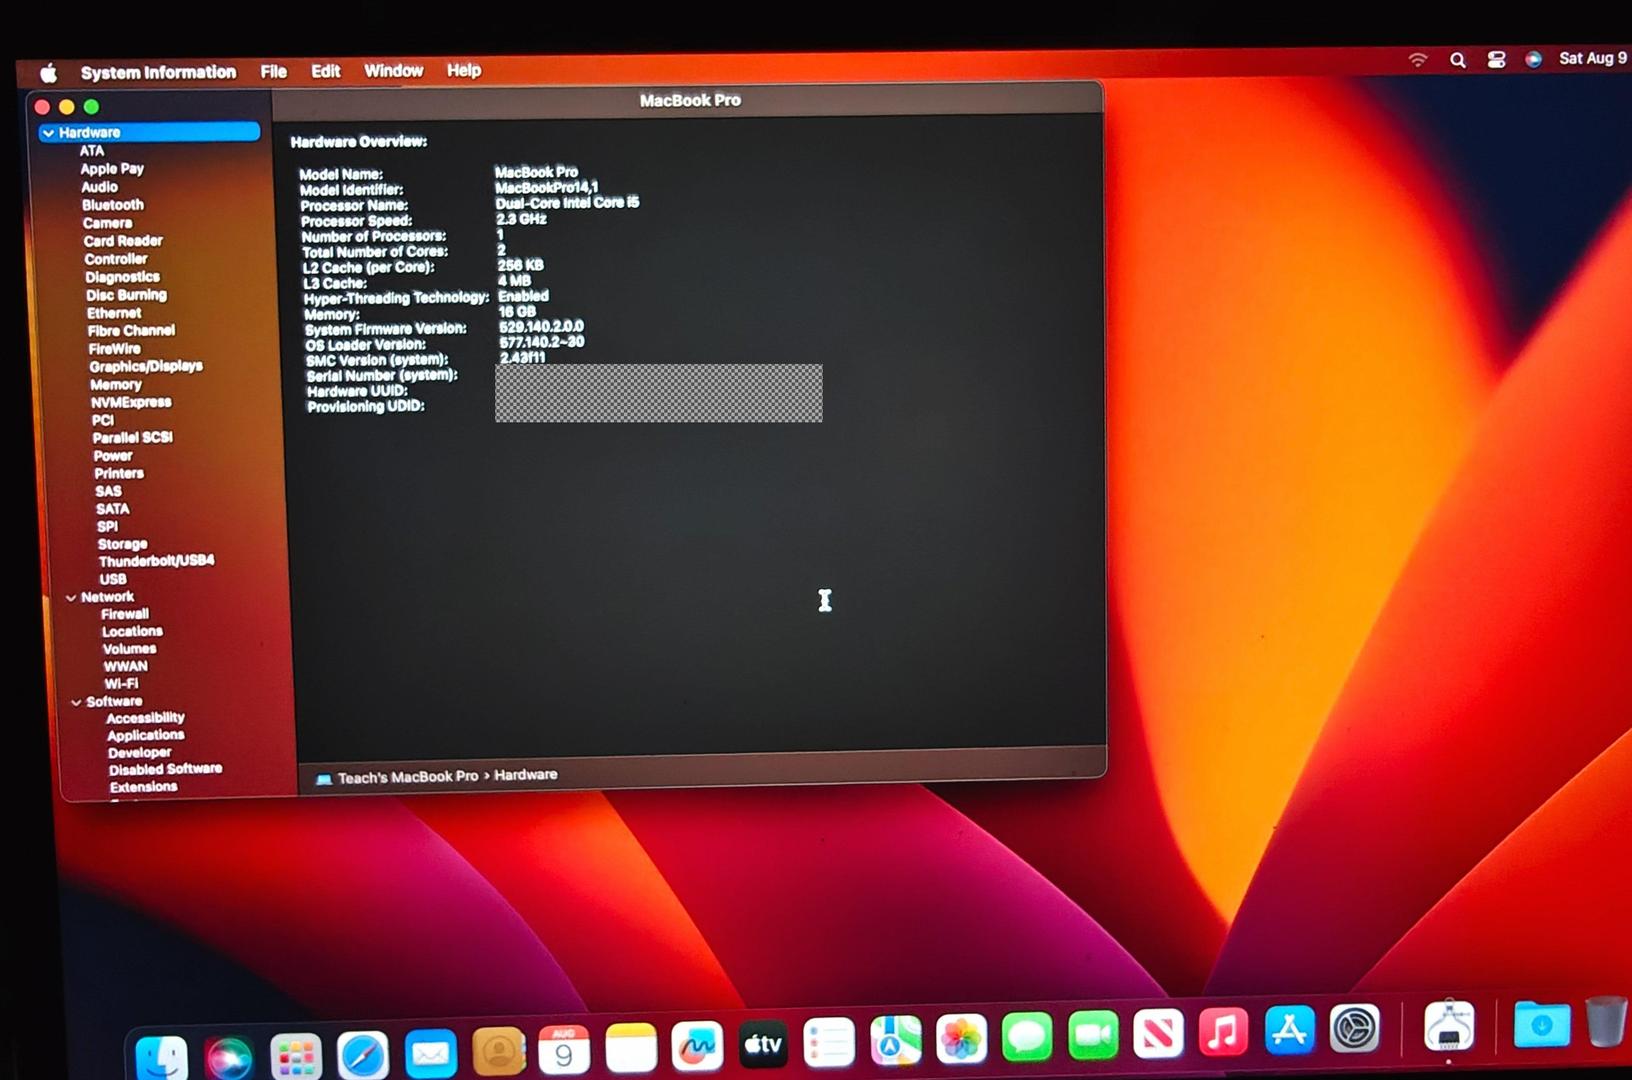Select Diagnostics in the sidebar
The image size is (1632, 1080).
122,277
